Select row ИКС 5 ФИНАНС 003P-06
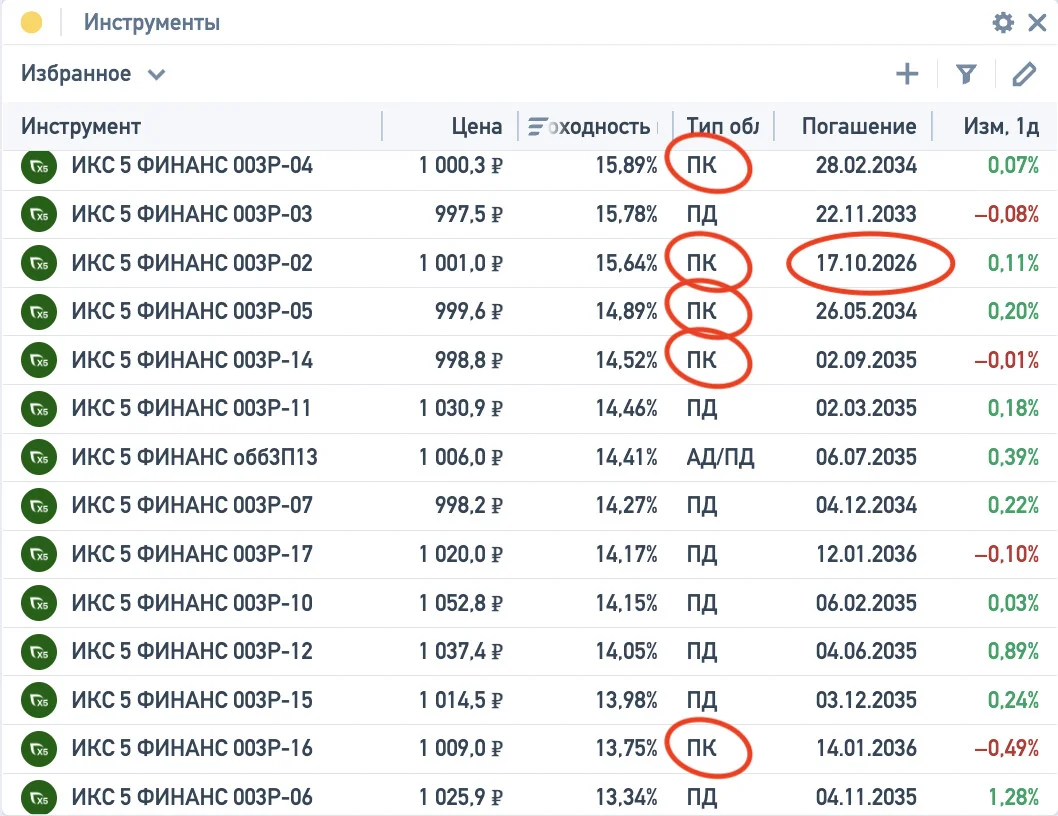This screenshot has height=816, width=1058. [529, 795]
